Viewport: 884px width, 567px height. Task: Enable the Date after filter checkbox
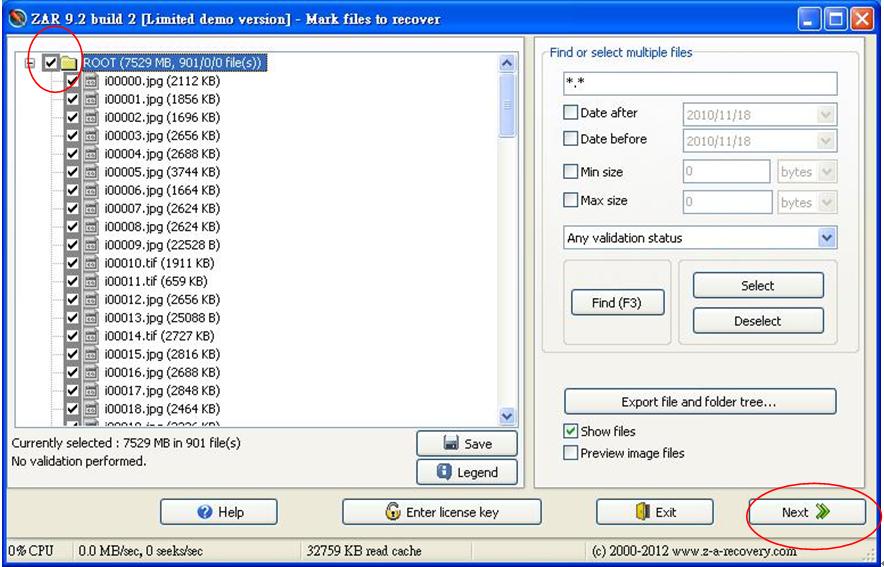click(571, 113)
